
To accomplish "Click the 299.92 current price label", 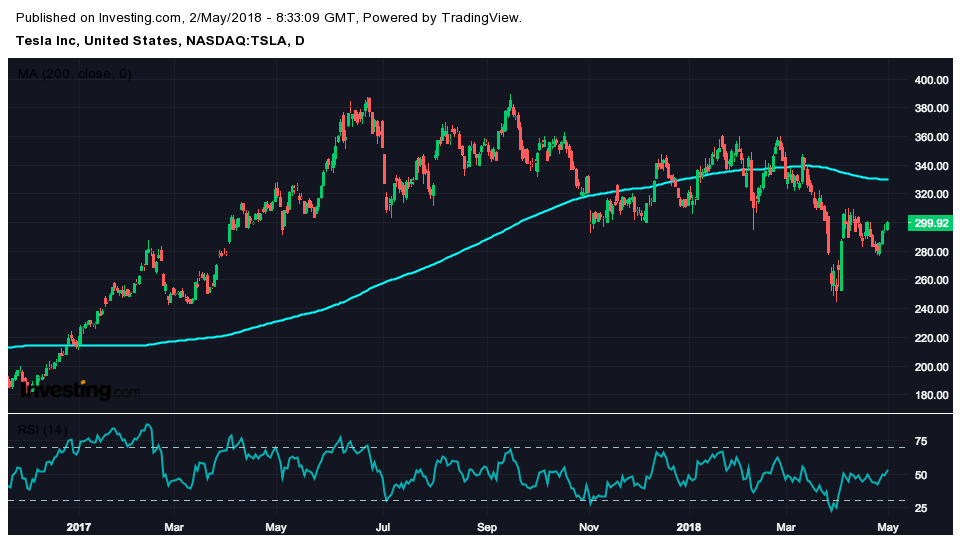I will 931,223.
